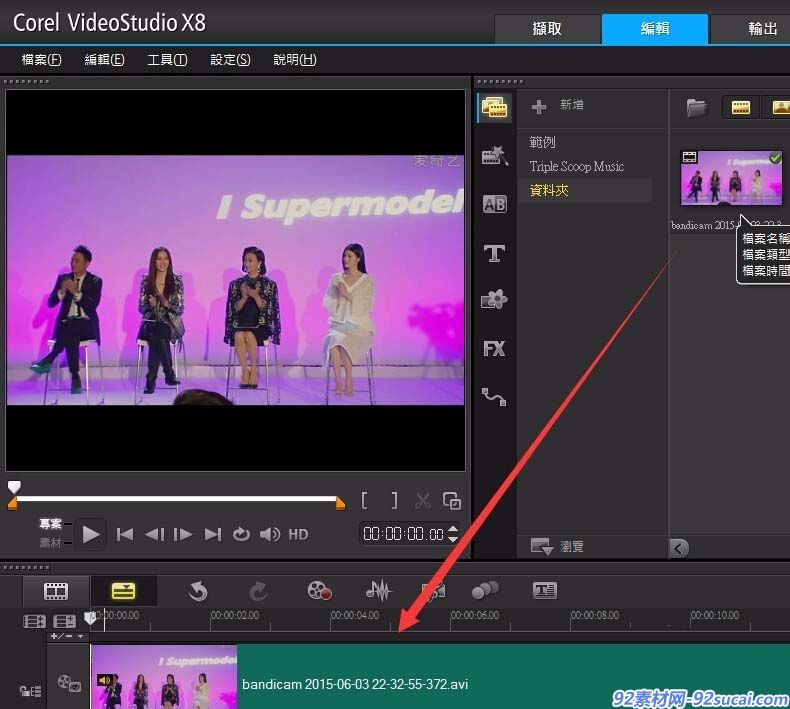Select the bandicam clip on timeline
The width and height of the screenshot is (790, 709).
coord(440,677)
